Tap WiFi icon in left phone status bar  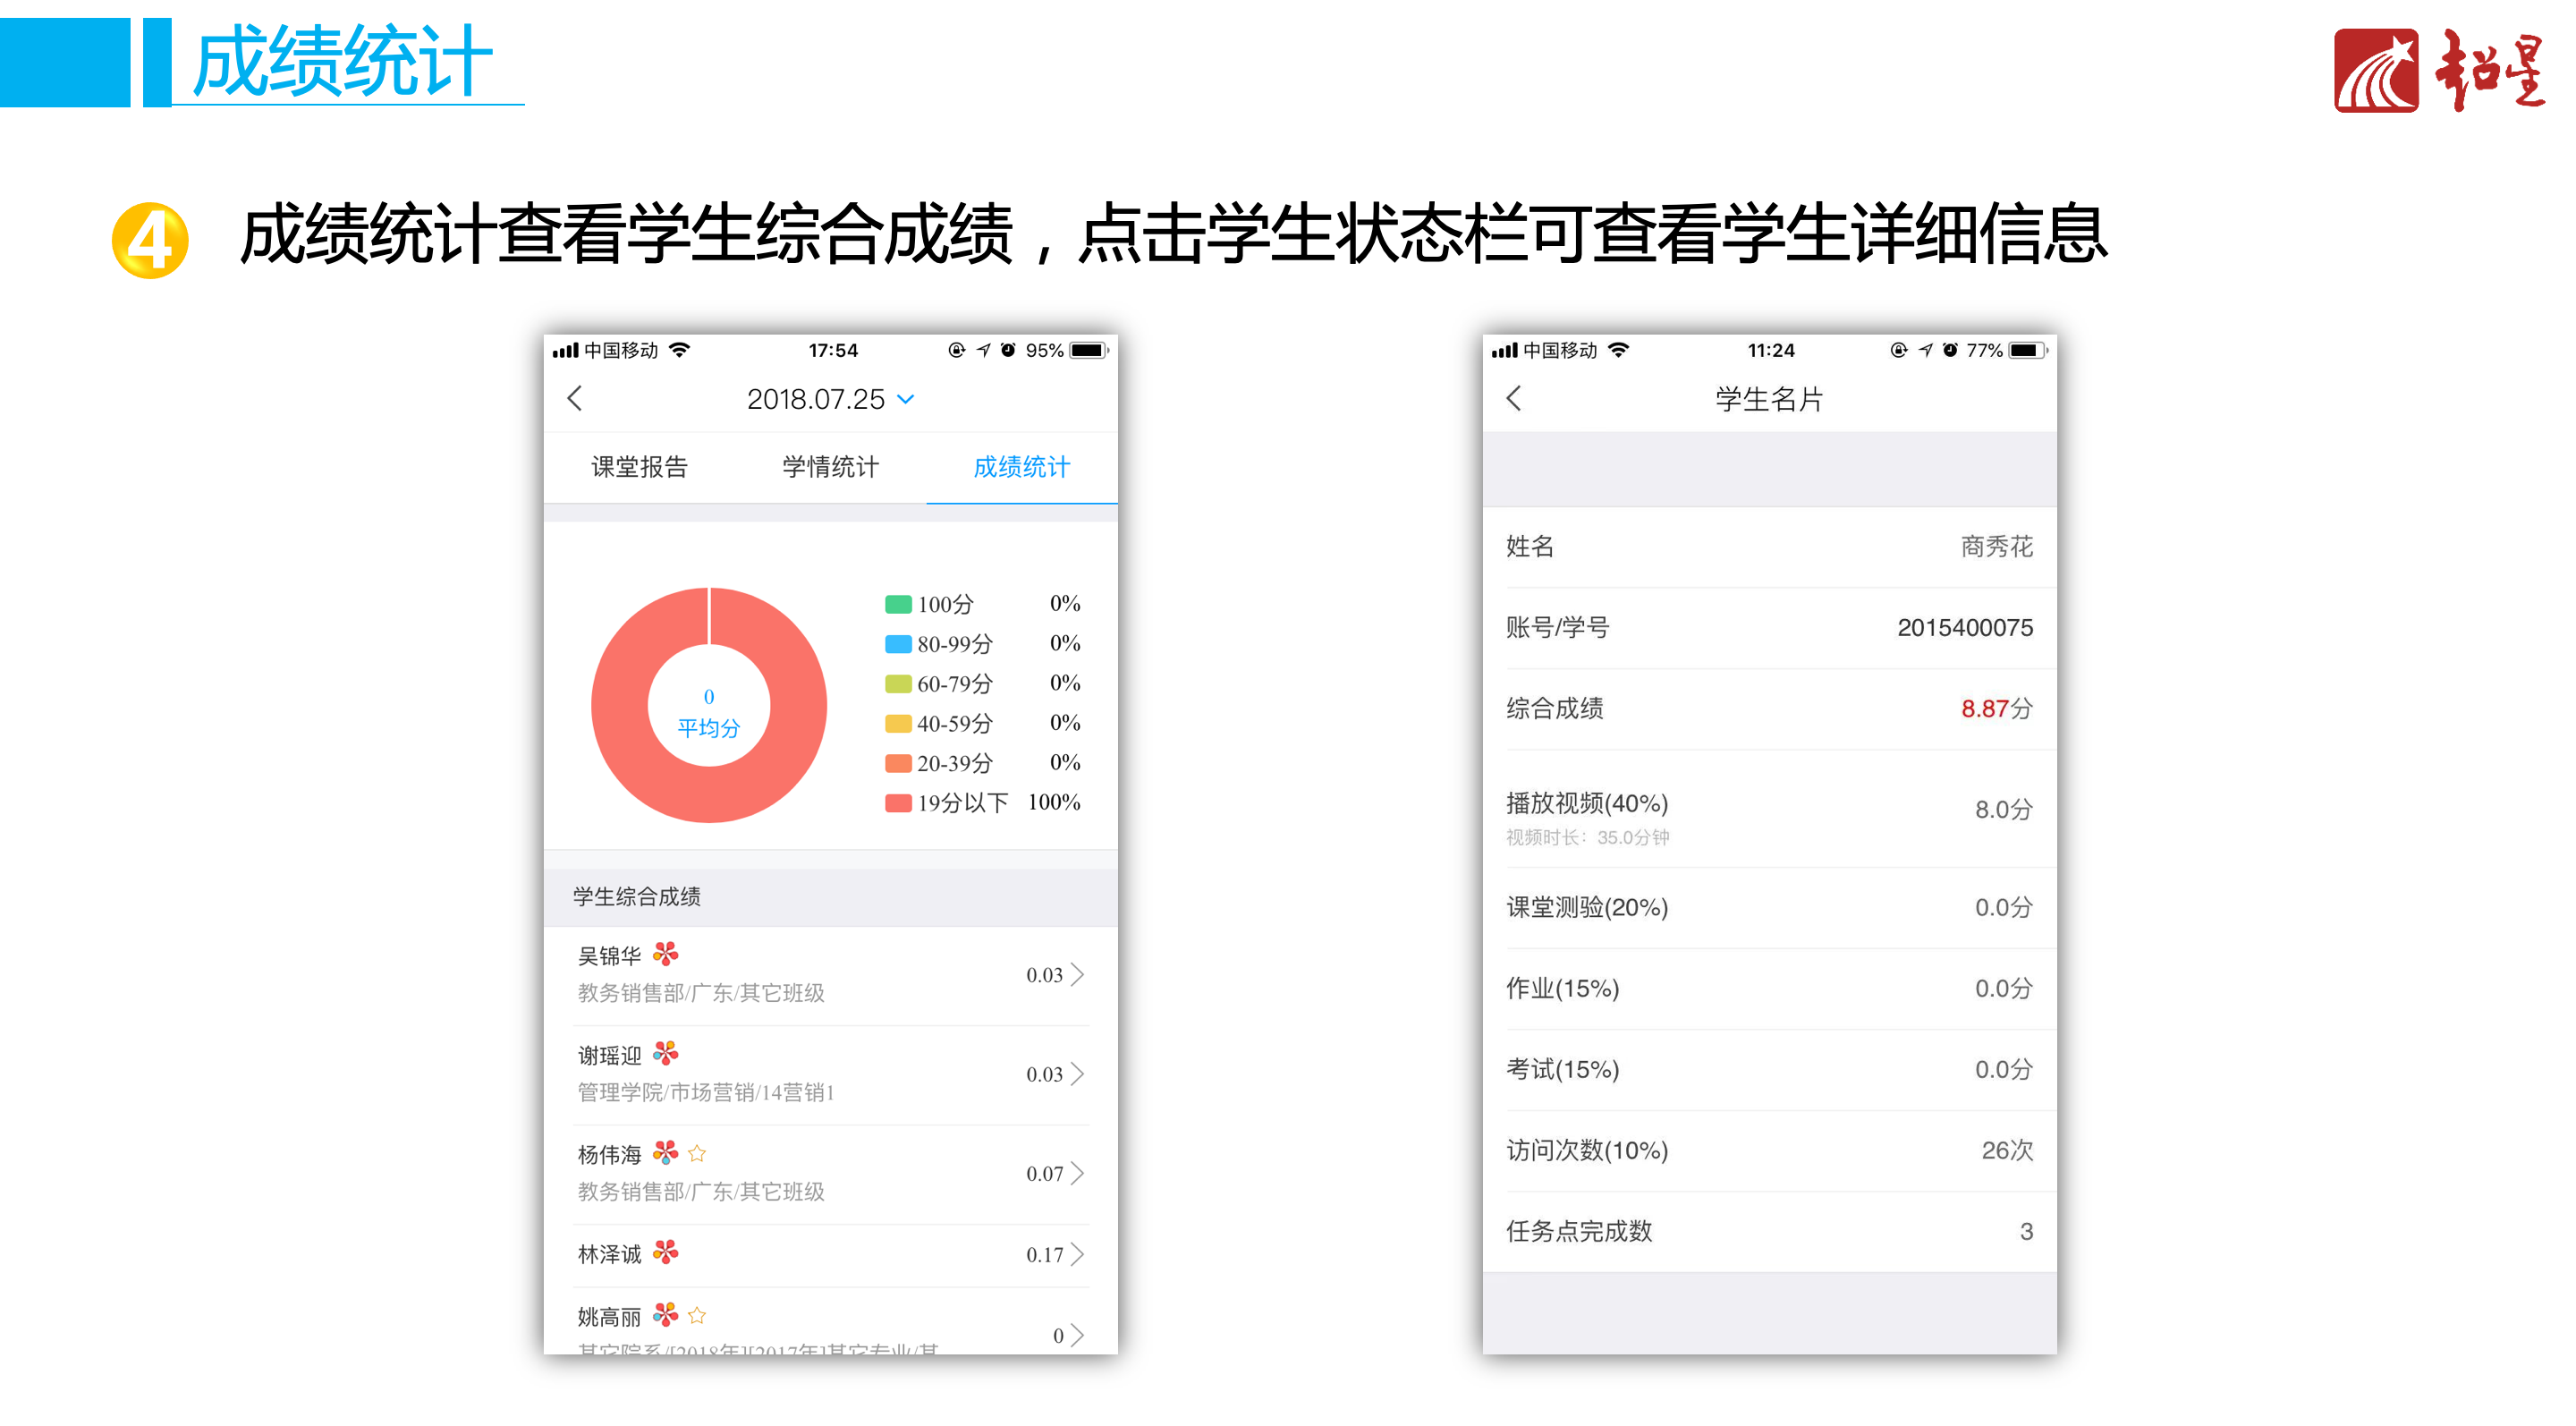point(680,350)
